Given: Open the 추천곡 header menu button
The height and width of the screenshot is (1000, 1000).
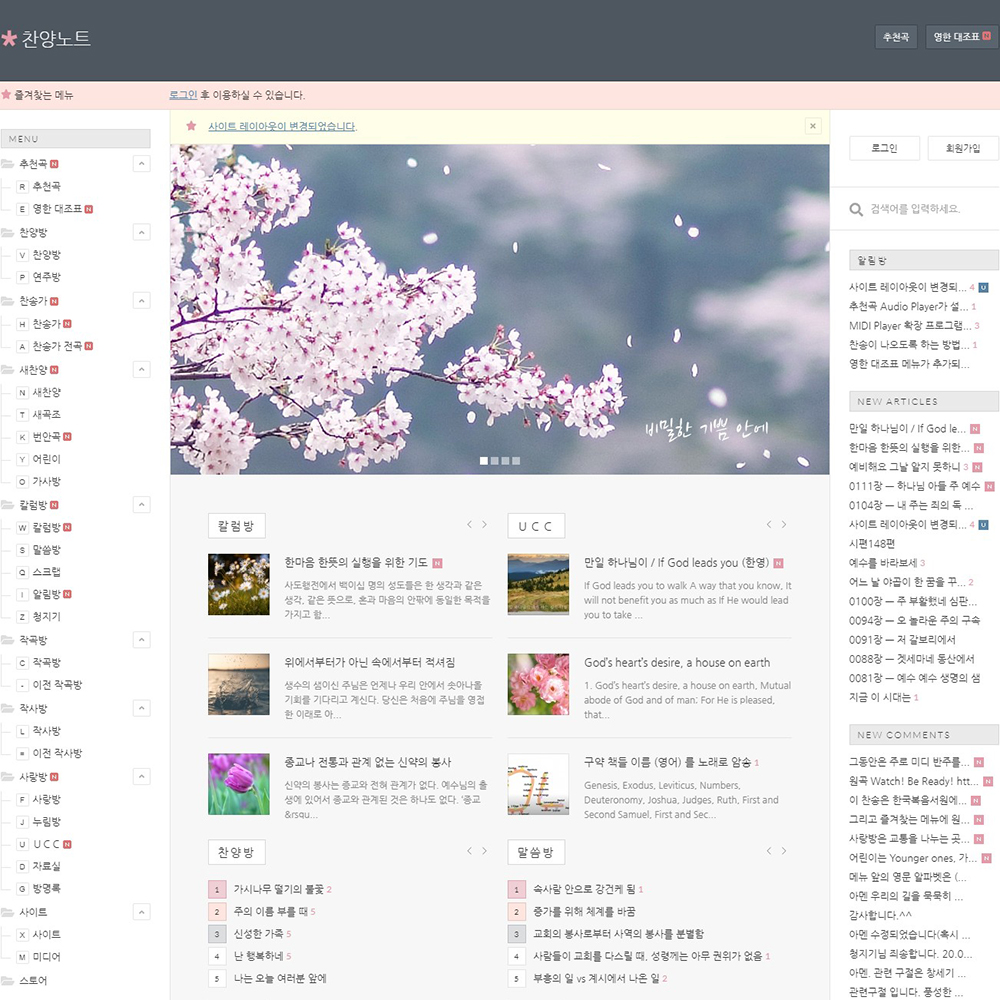Looking at the screenshot, I should coord(895,37).
